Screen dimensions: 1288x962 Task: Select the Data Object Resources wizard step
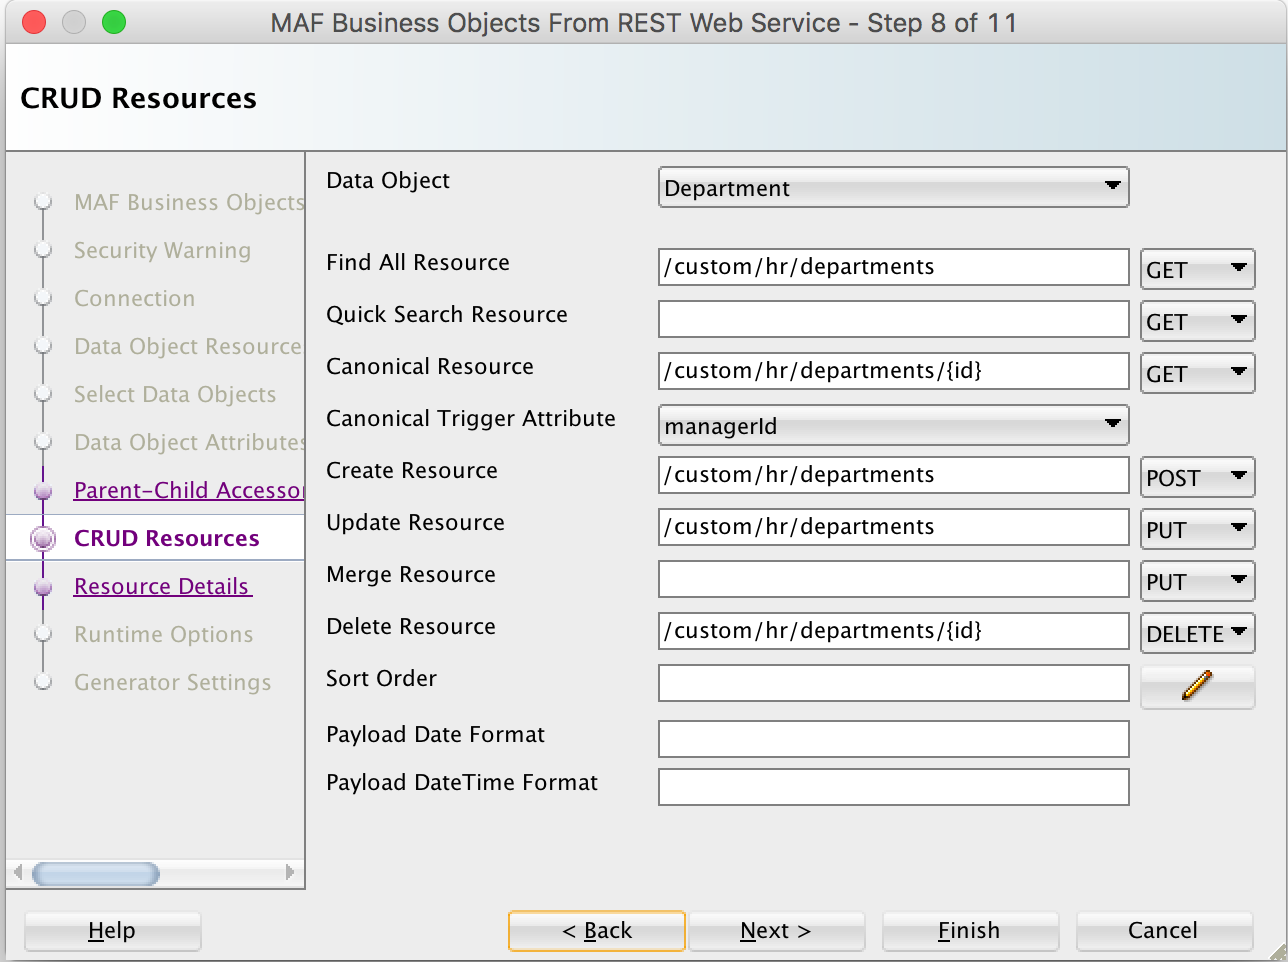click(189, 346)
